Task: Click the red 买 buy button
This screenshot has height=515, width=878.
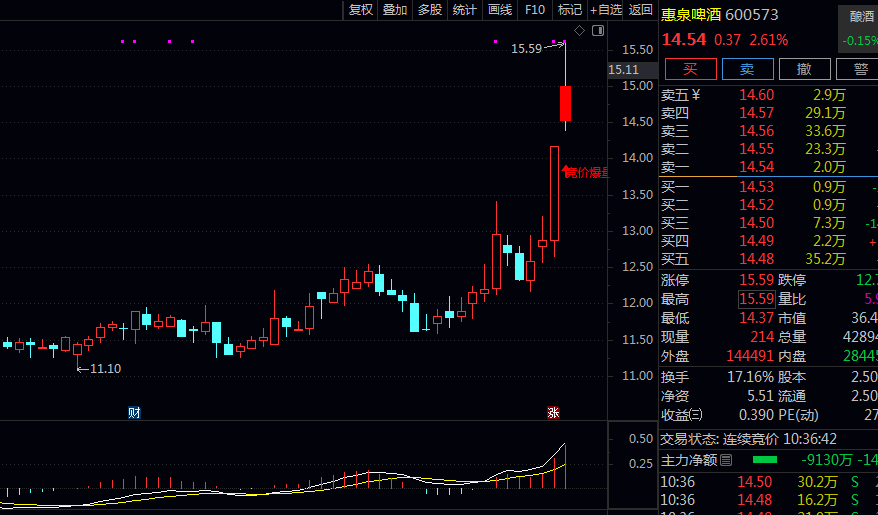Action: click(x=690, y=69)
